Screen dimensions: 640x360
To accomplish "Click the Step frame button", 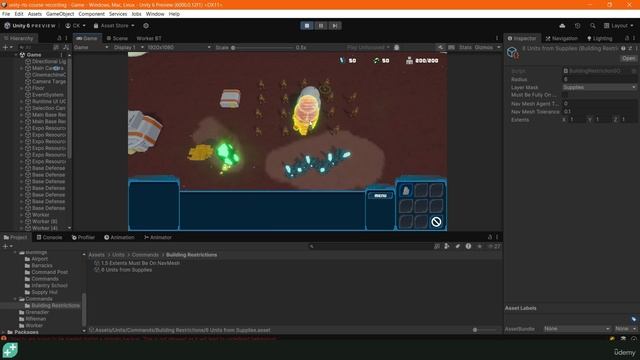I will point(335,26).
